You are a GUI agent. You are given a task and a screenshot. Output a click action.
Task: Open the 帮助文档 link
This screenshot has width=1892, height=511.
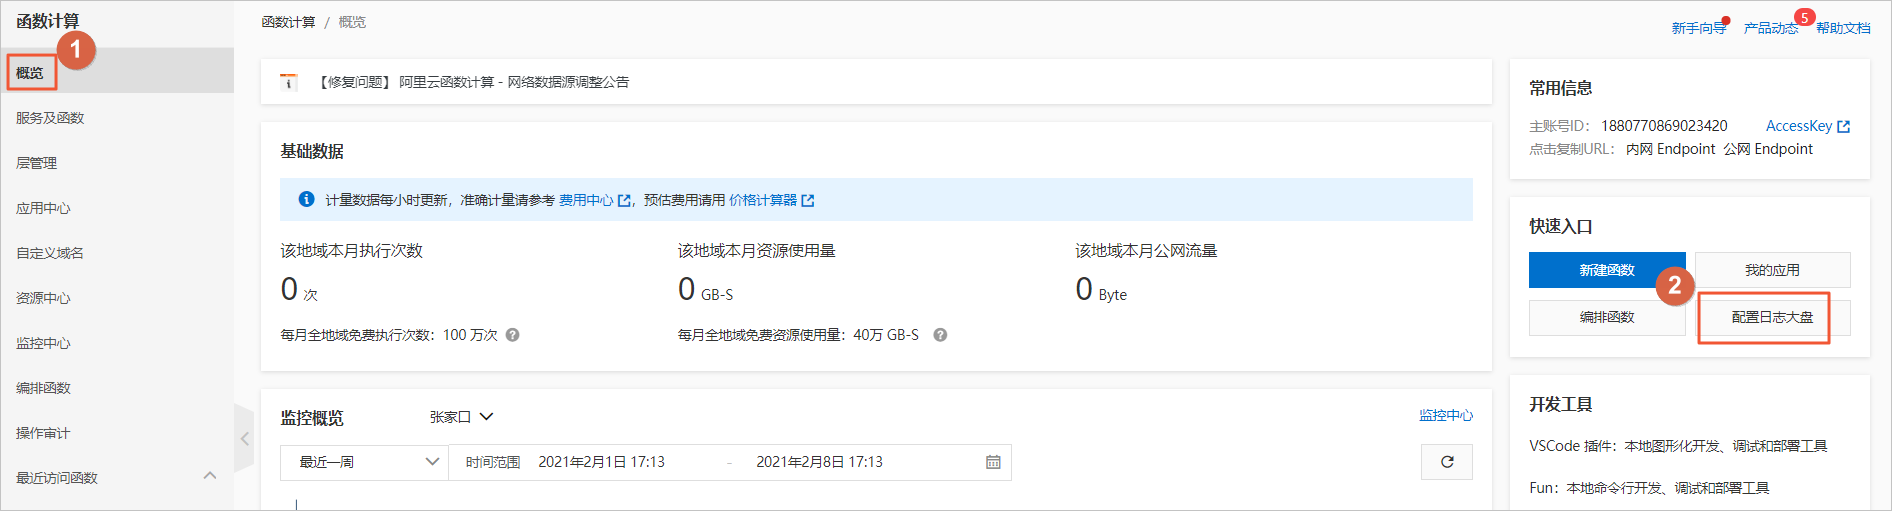pyautogui.click(x=1843, y=28)
